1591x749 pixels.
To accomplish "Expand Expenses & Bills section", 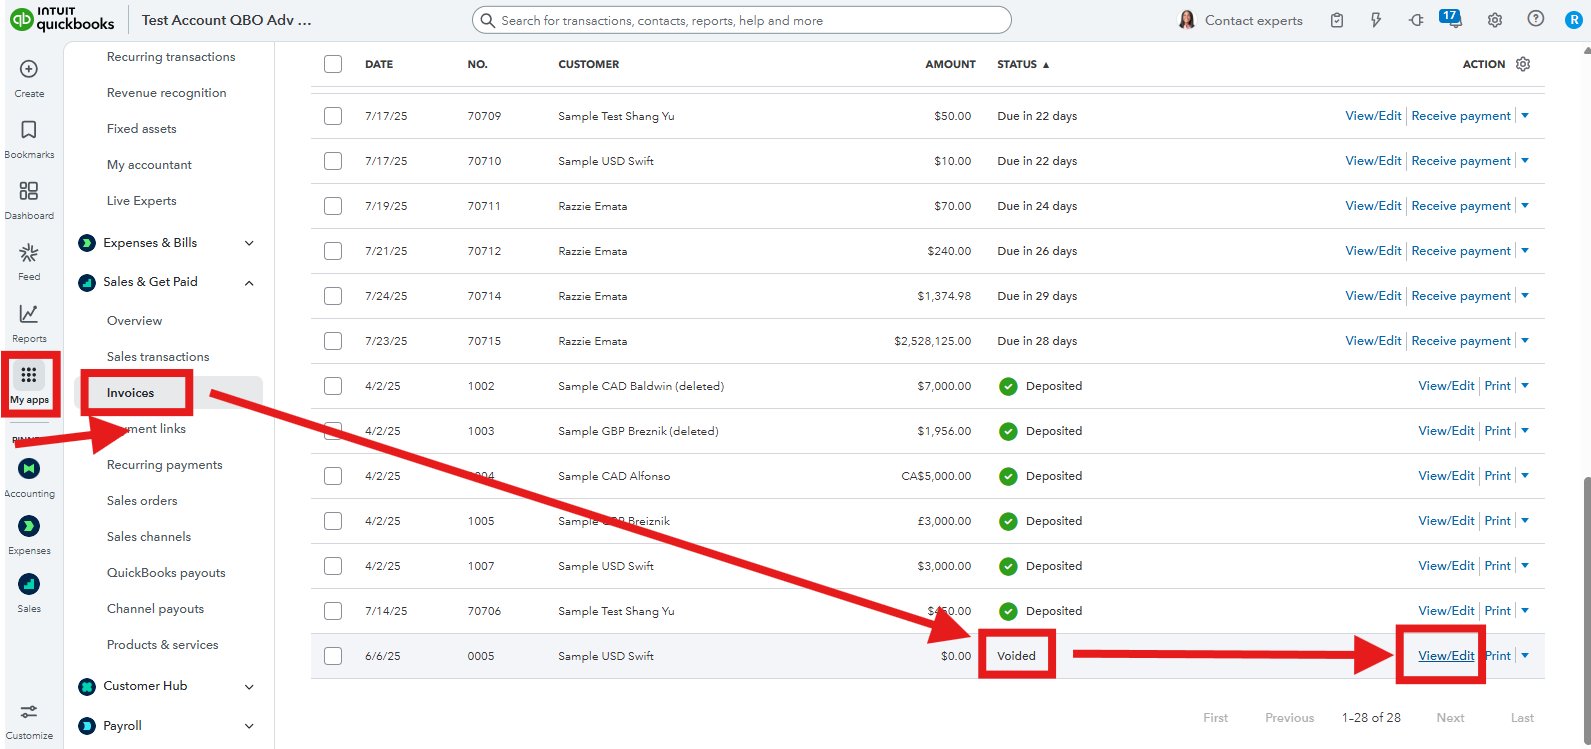I will coord(249,243).
